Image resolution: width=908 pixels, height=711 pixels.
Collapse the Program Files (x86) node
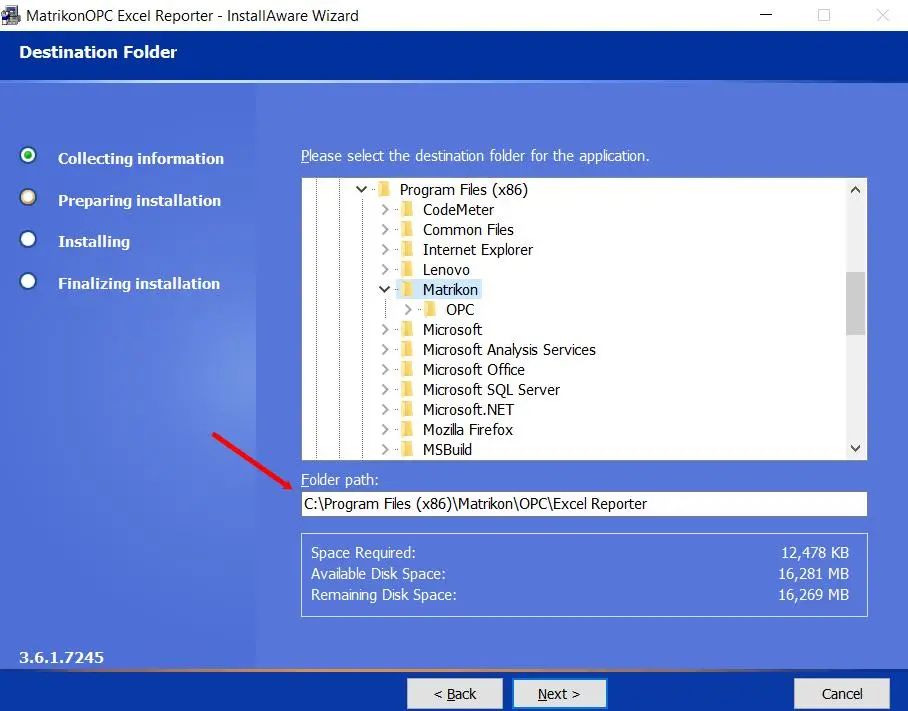coord(361,189)
